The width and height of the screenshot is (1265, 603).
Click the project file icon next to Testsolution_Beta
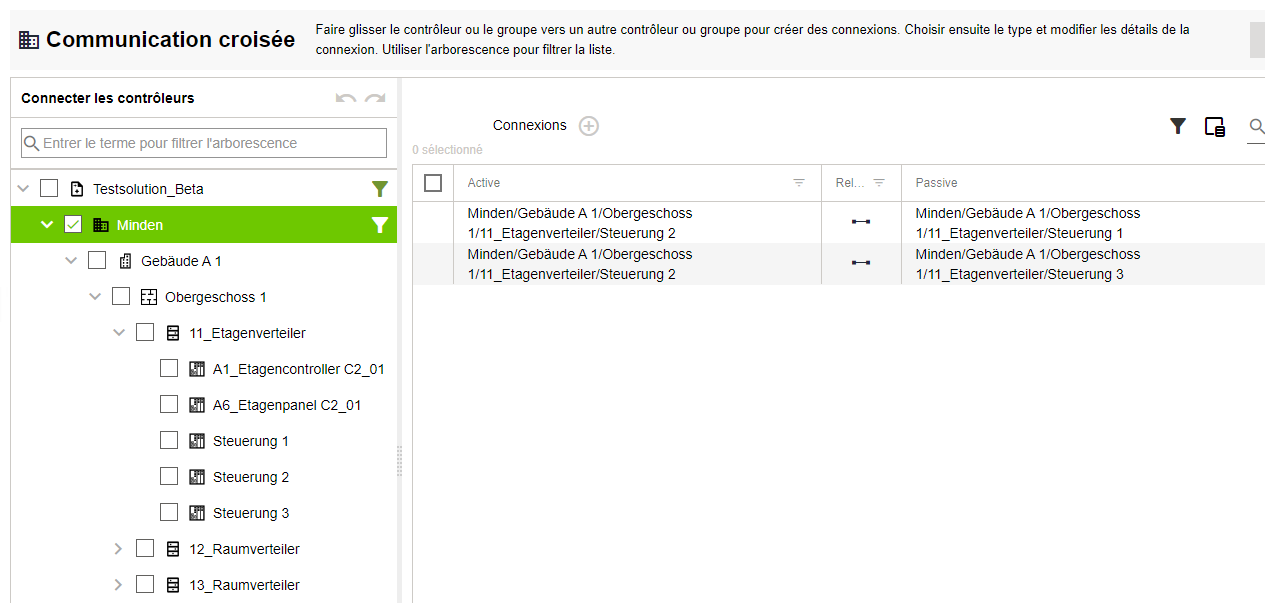(77, 189)
